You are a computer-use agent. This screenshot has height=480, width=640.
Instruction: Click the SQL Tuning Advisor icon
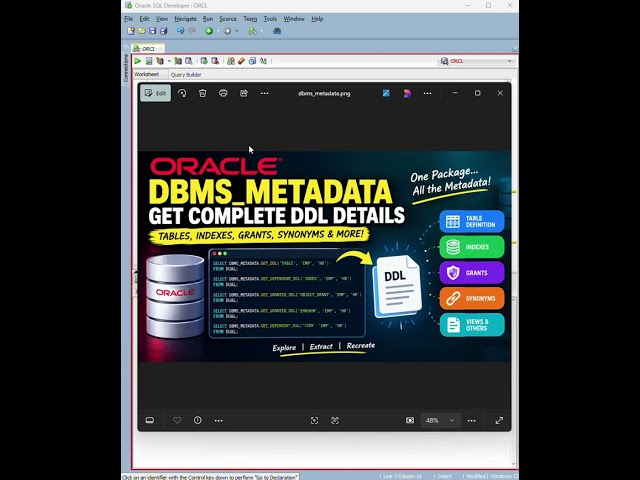tap(189, 61)
